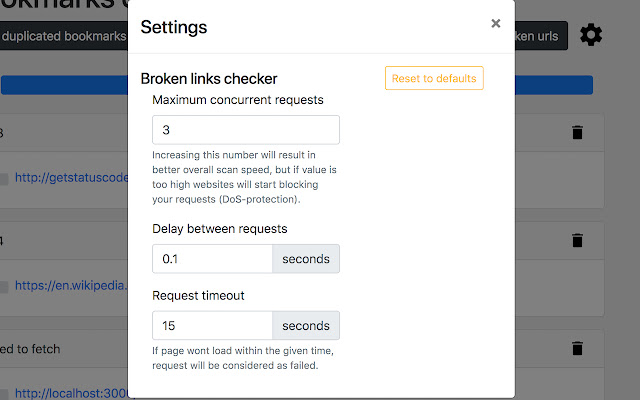This screenshot has height=400, width=640.
Task: Tick the checkbox beside the getstatuscode link
Action: click(3, 179)
